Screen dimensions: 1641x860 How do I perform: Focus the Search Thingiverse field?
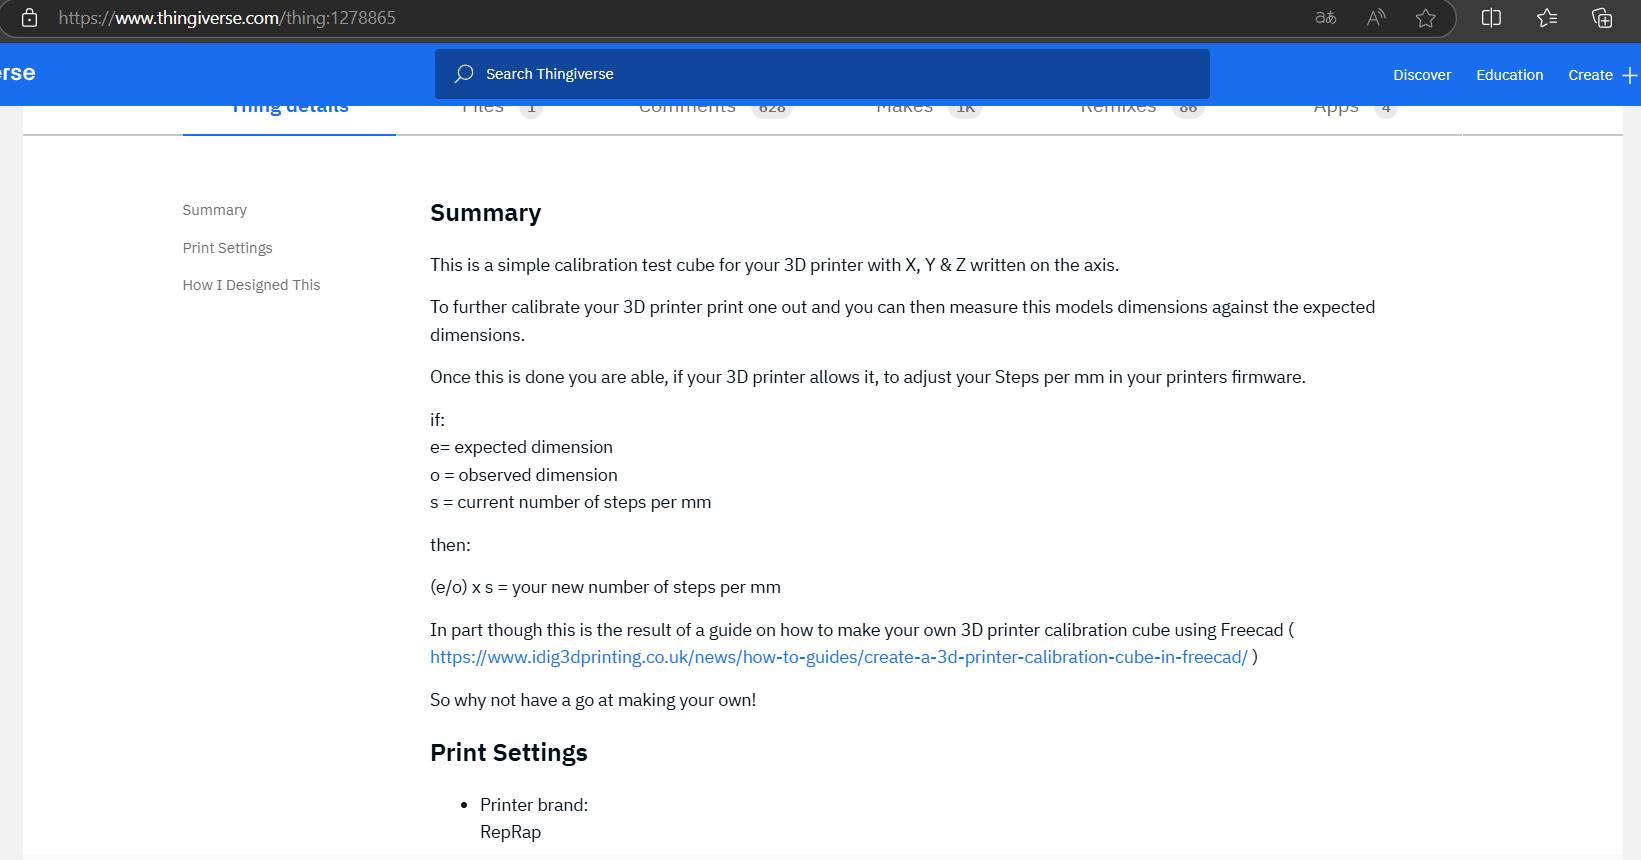pyautogui.click(x=822, y=74)
